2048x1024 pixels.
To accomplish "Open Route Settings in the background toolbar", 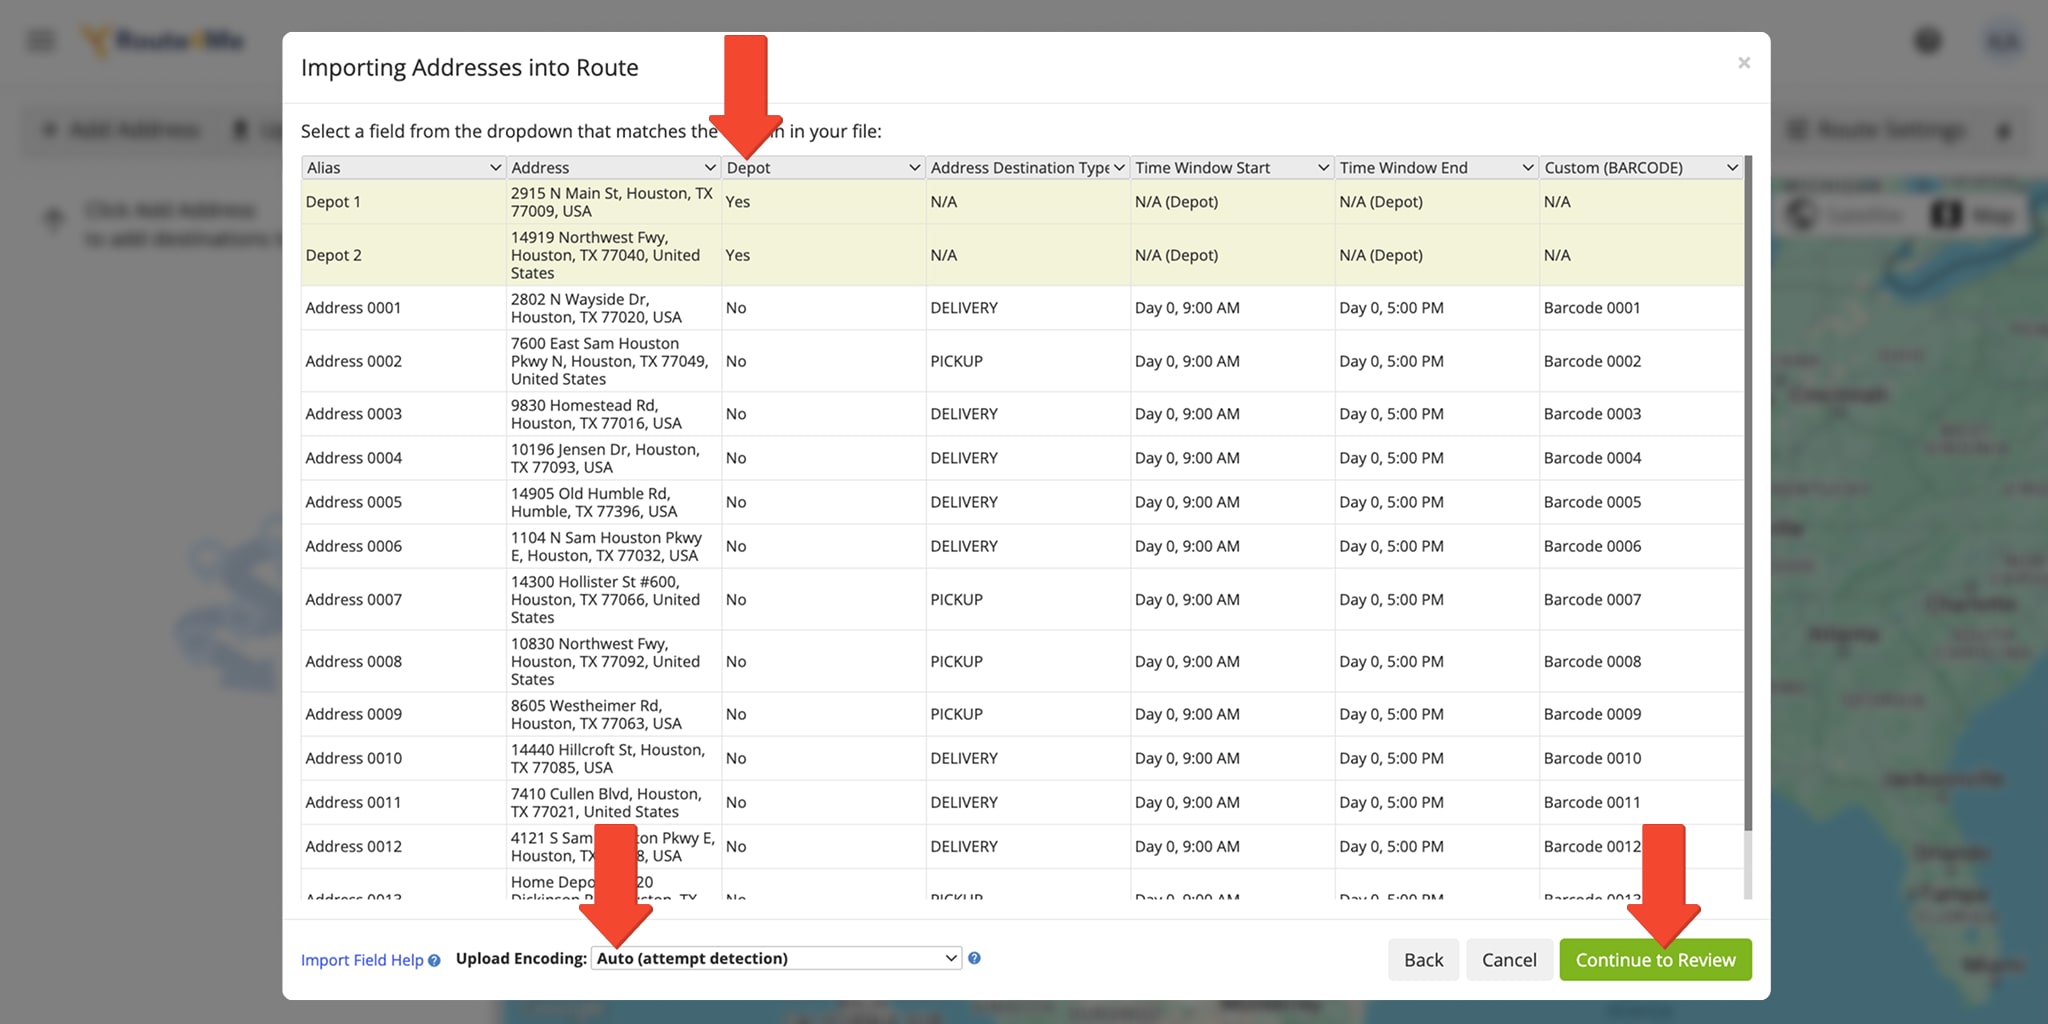I will pyautogui.click(x=1876, y=130).
